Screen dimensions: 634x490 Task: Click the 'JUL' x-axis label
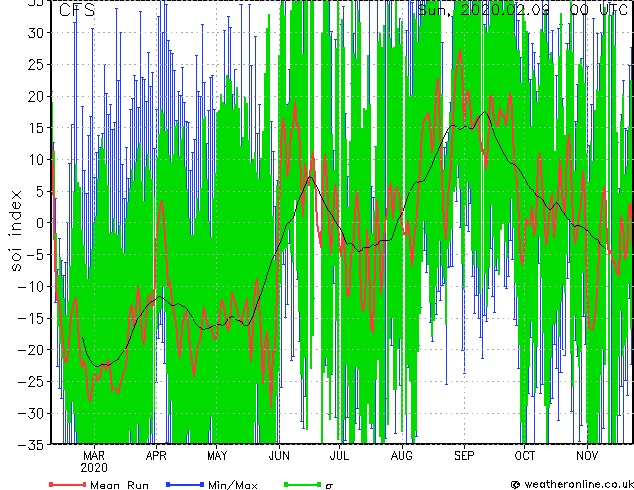point(339,456)
